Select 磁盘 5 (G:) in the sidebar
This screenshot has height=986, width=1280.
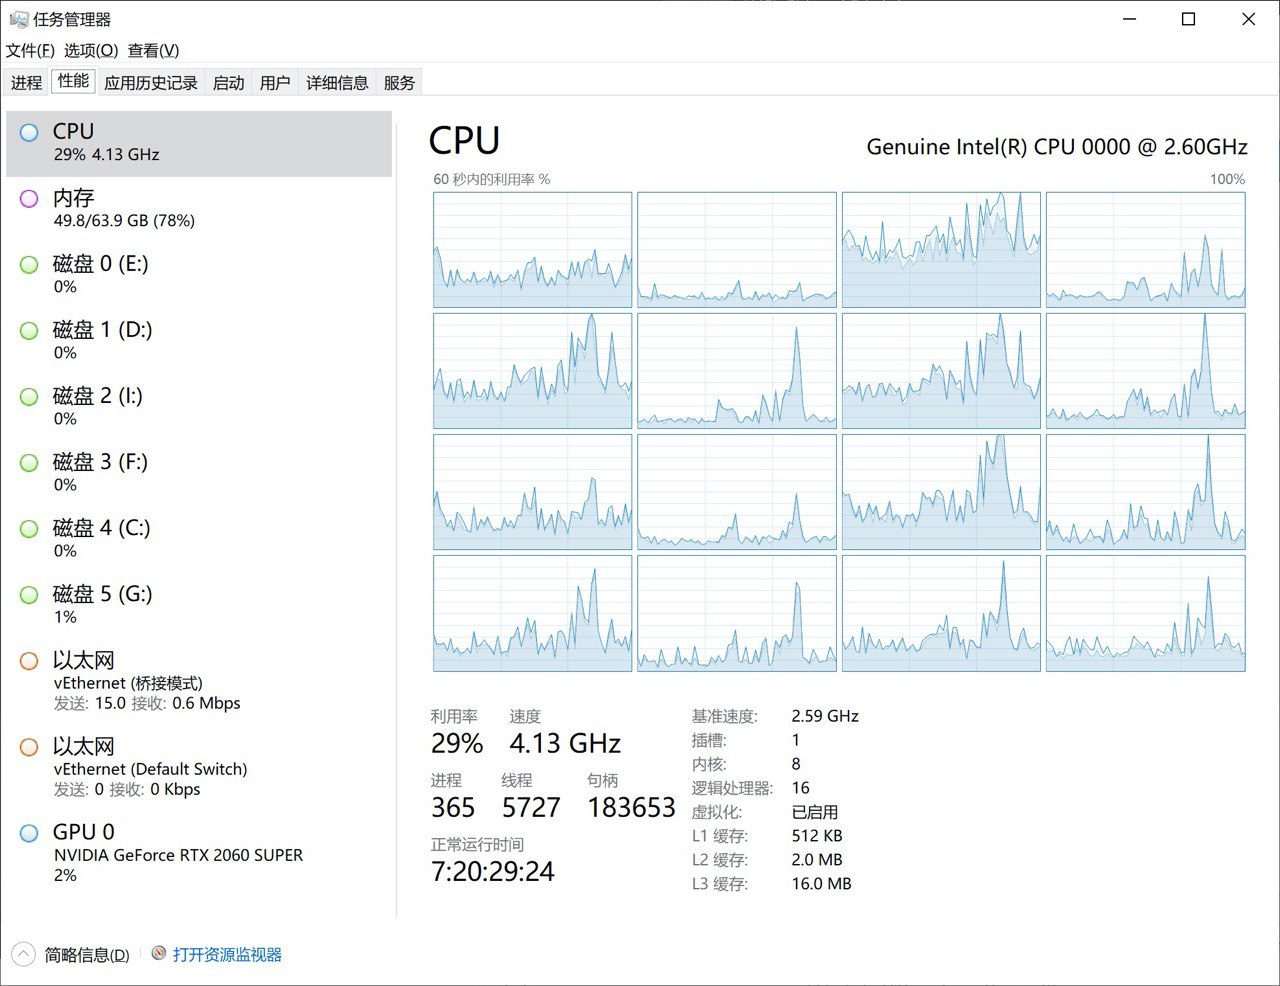199,604
